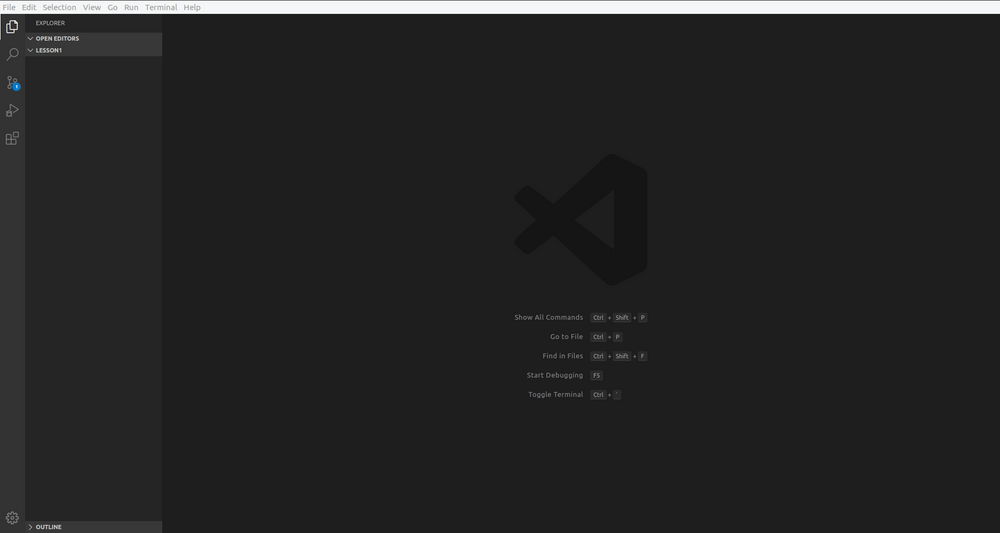
Task: Click the Toggle Terminal label
Action: (x=555, y=395)
